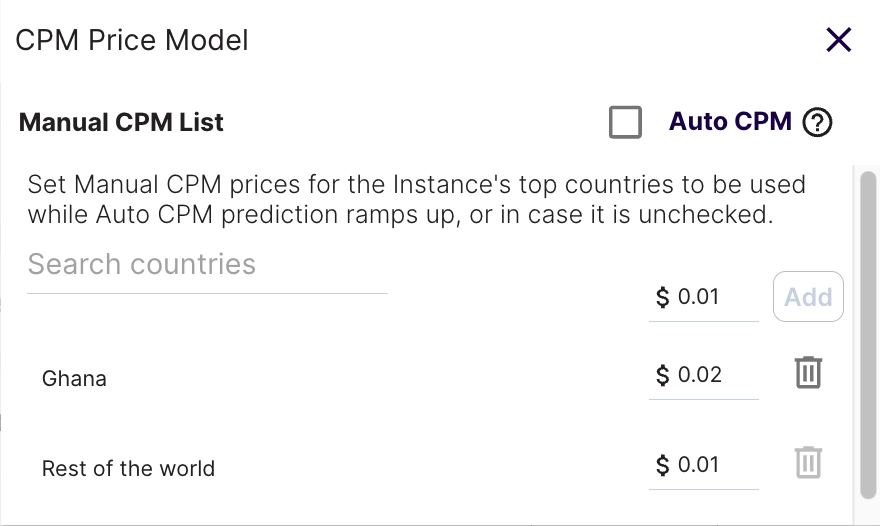
Task: Click the country list vertical scrollbar
Action: pyautogui.click(x=868, y=335)
